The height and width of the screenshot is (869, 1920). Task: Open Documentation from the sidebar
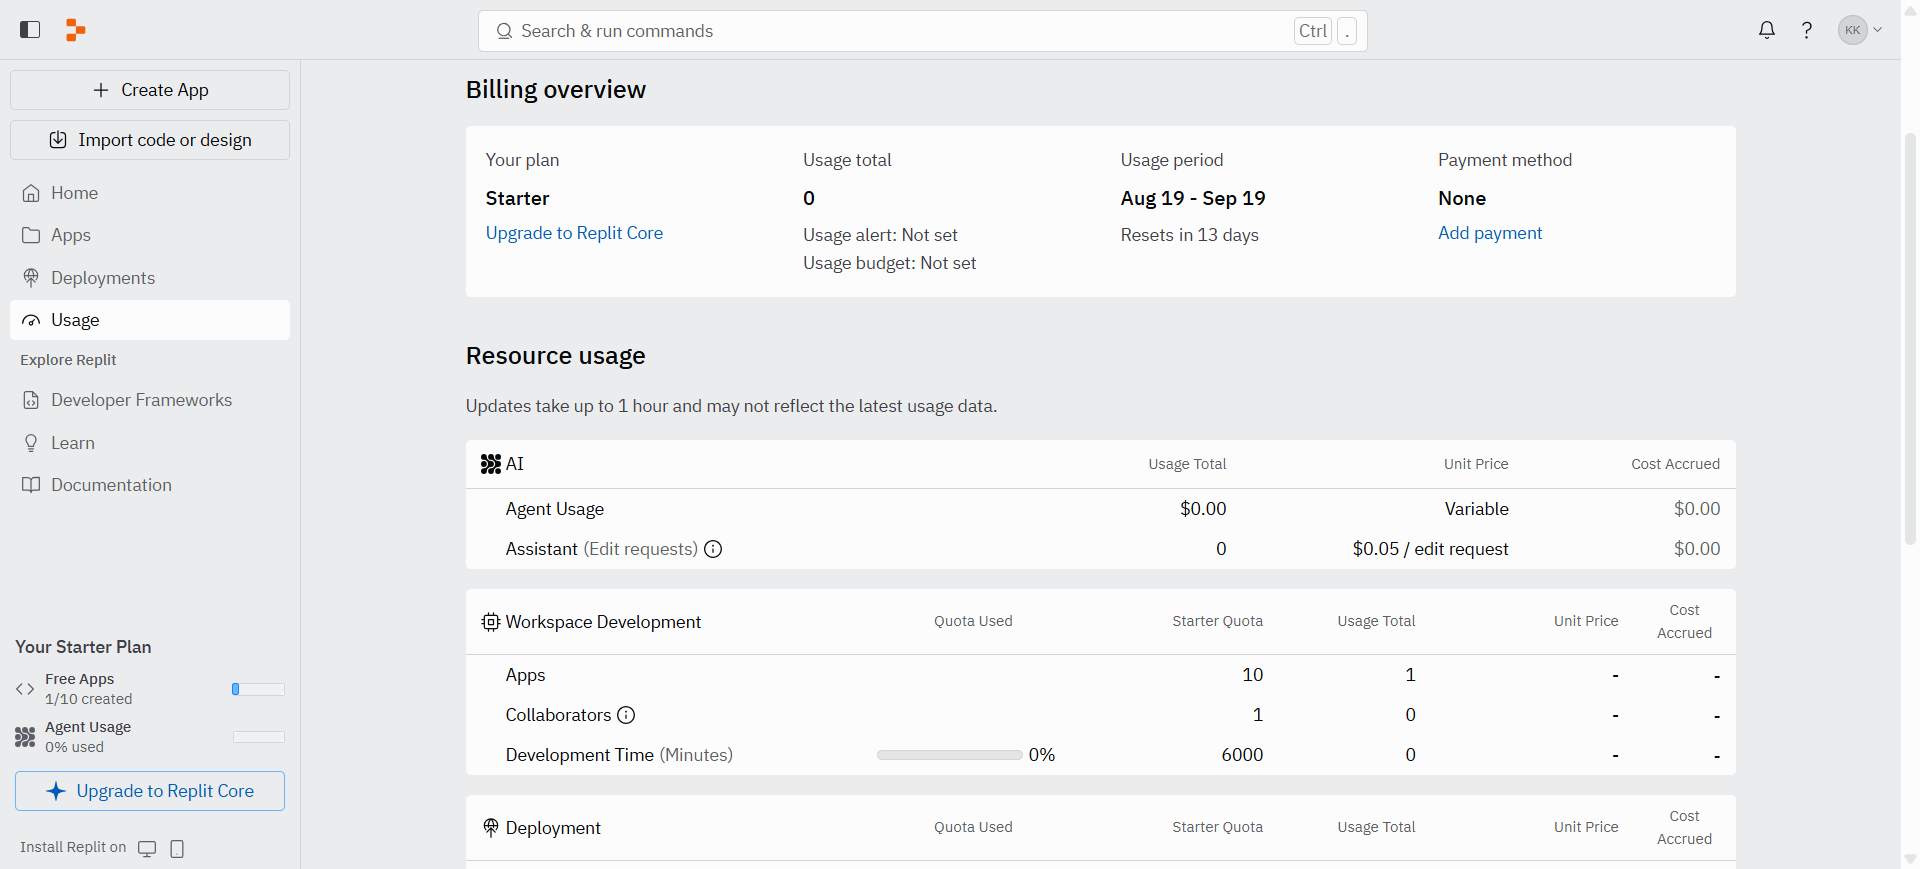pos(150,485)
